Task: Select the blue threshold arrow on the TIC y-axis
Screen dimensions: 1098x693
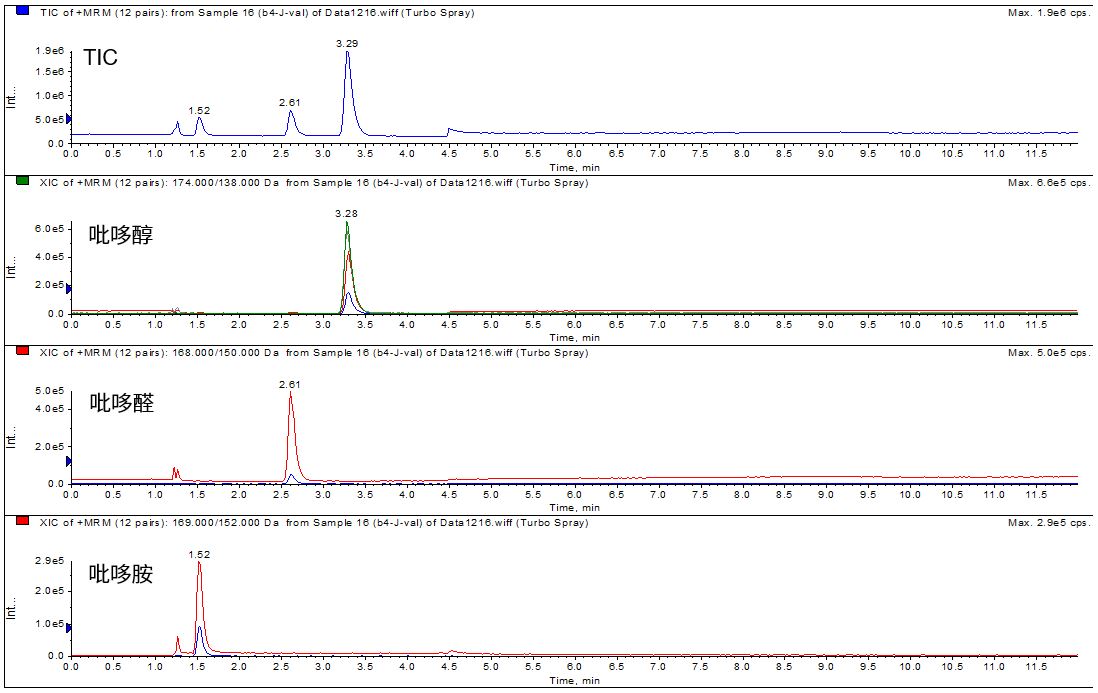Action: tap(69, 120)
